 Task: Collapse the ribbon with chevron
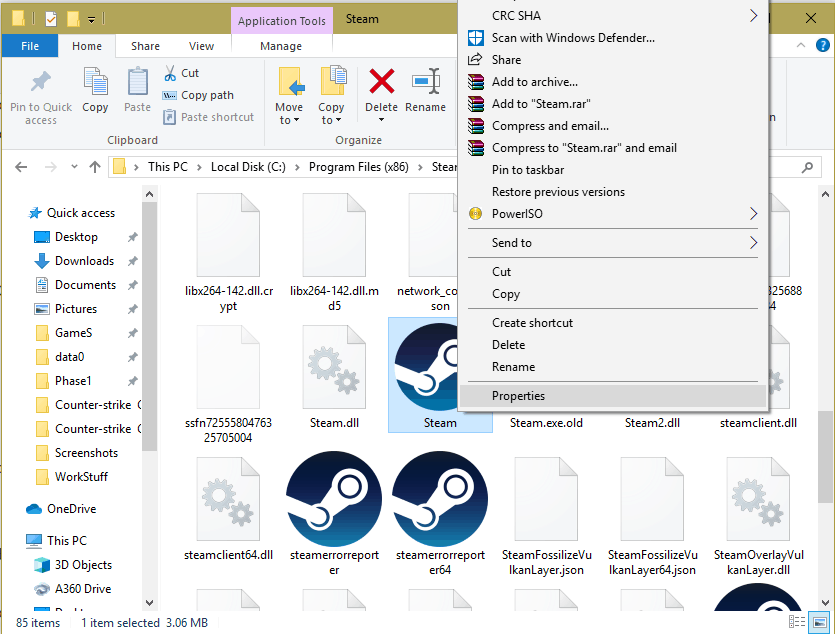click(x=800, y=46)
